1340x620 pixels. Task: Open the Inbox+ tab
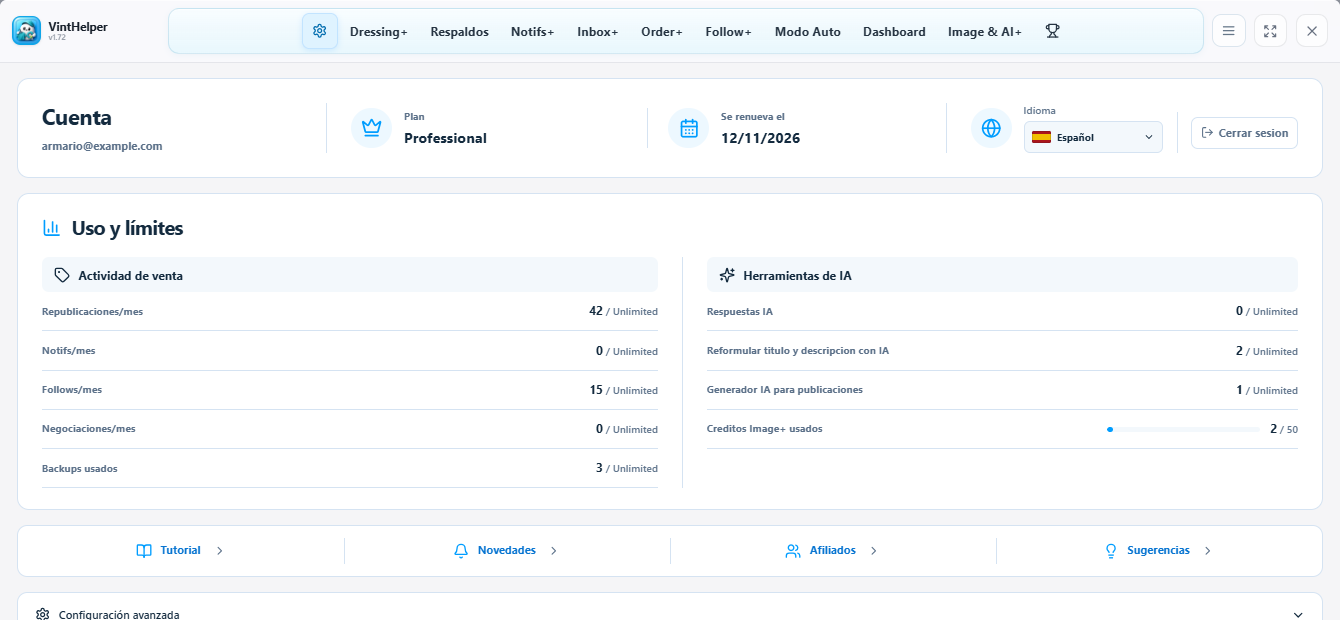click(x=597, y=32)
